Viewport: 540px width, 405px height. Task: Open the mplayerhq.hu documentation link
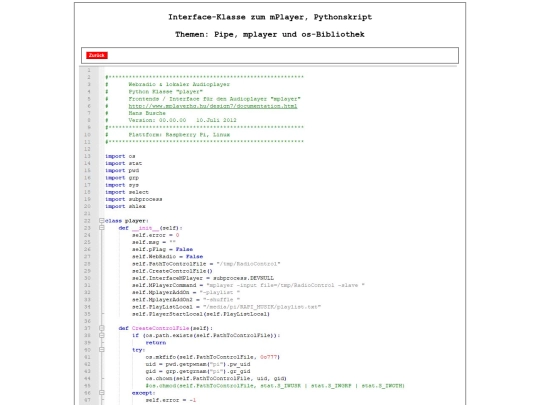coord(213,106)
